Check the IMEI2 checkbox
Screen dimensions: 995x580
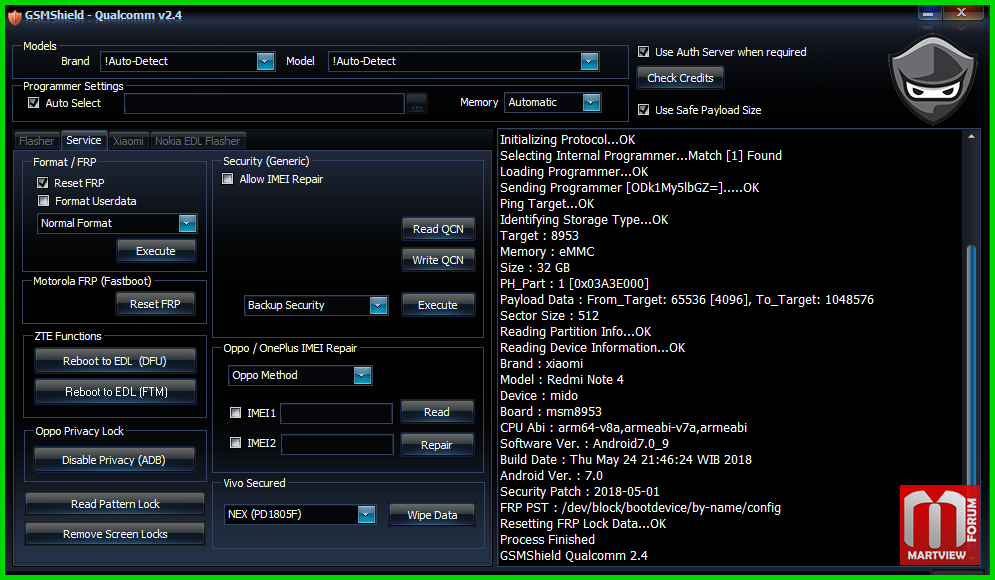point(235,442)
